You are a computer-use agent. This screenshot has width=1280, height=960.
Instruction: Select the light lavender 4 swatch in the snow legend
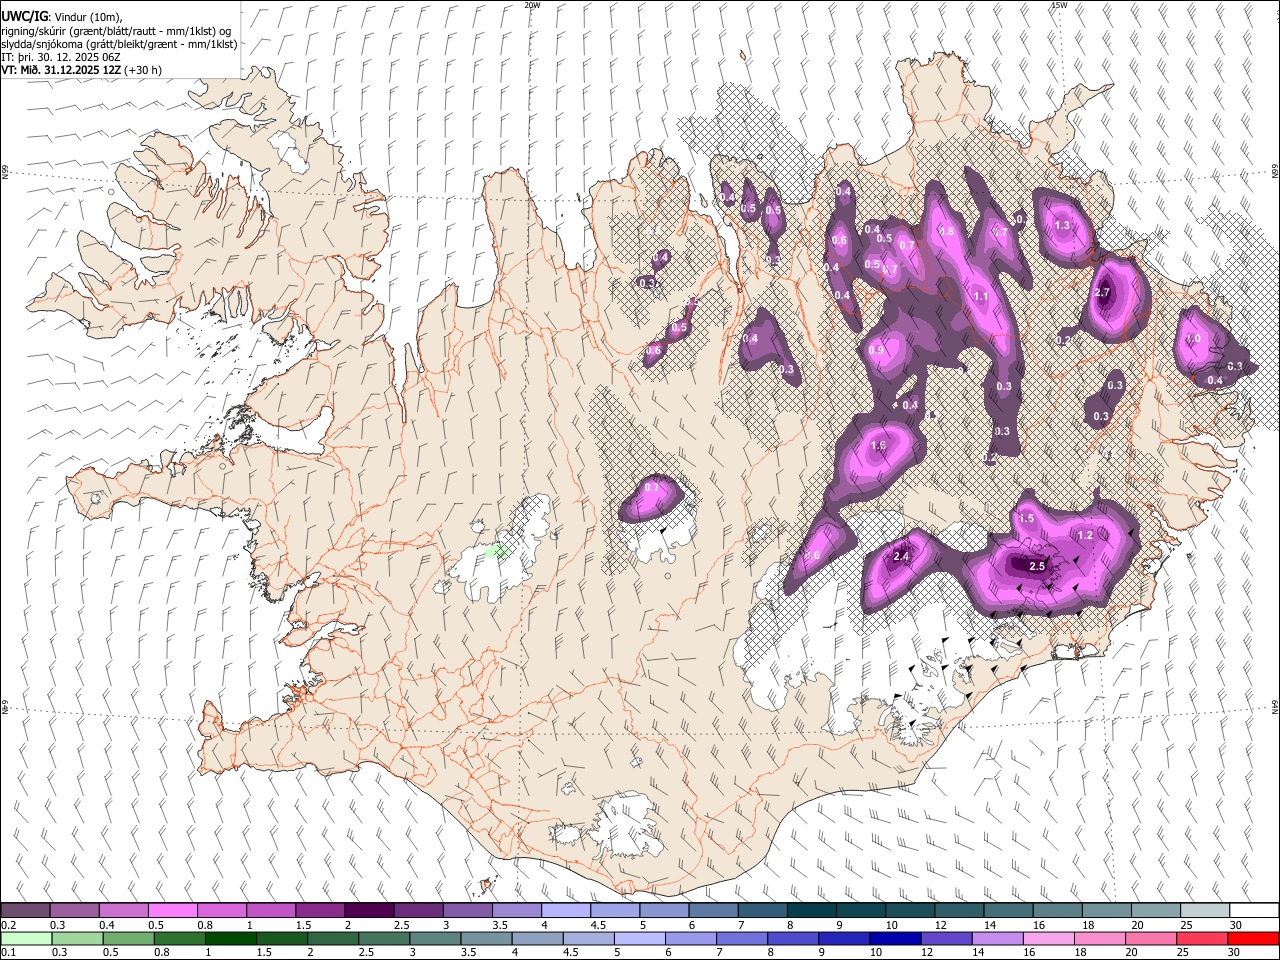[565, 910]
